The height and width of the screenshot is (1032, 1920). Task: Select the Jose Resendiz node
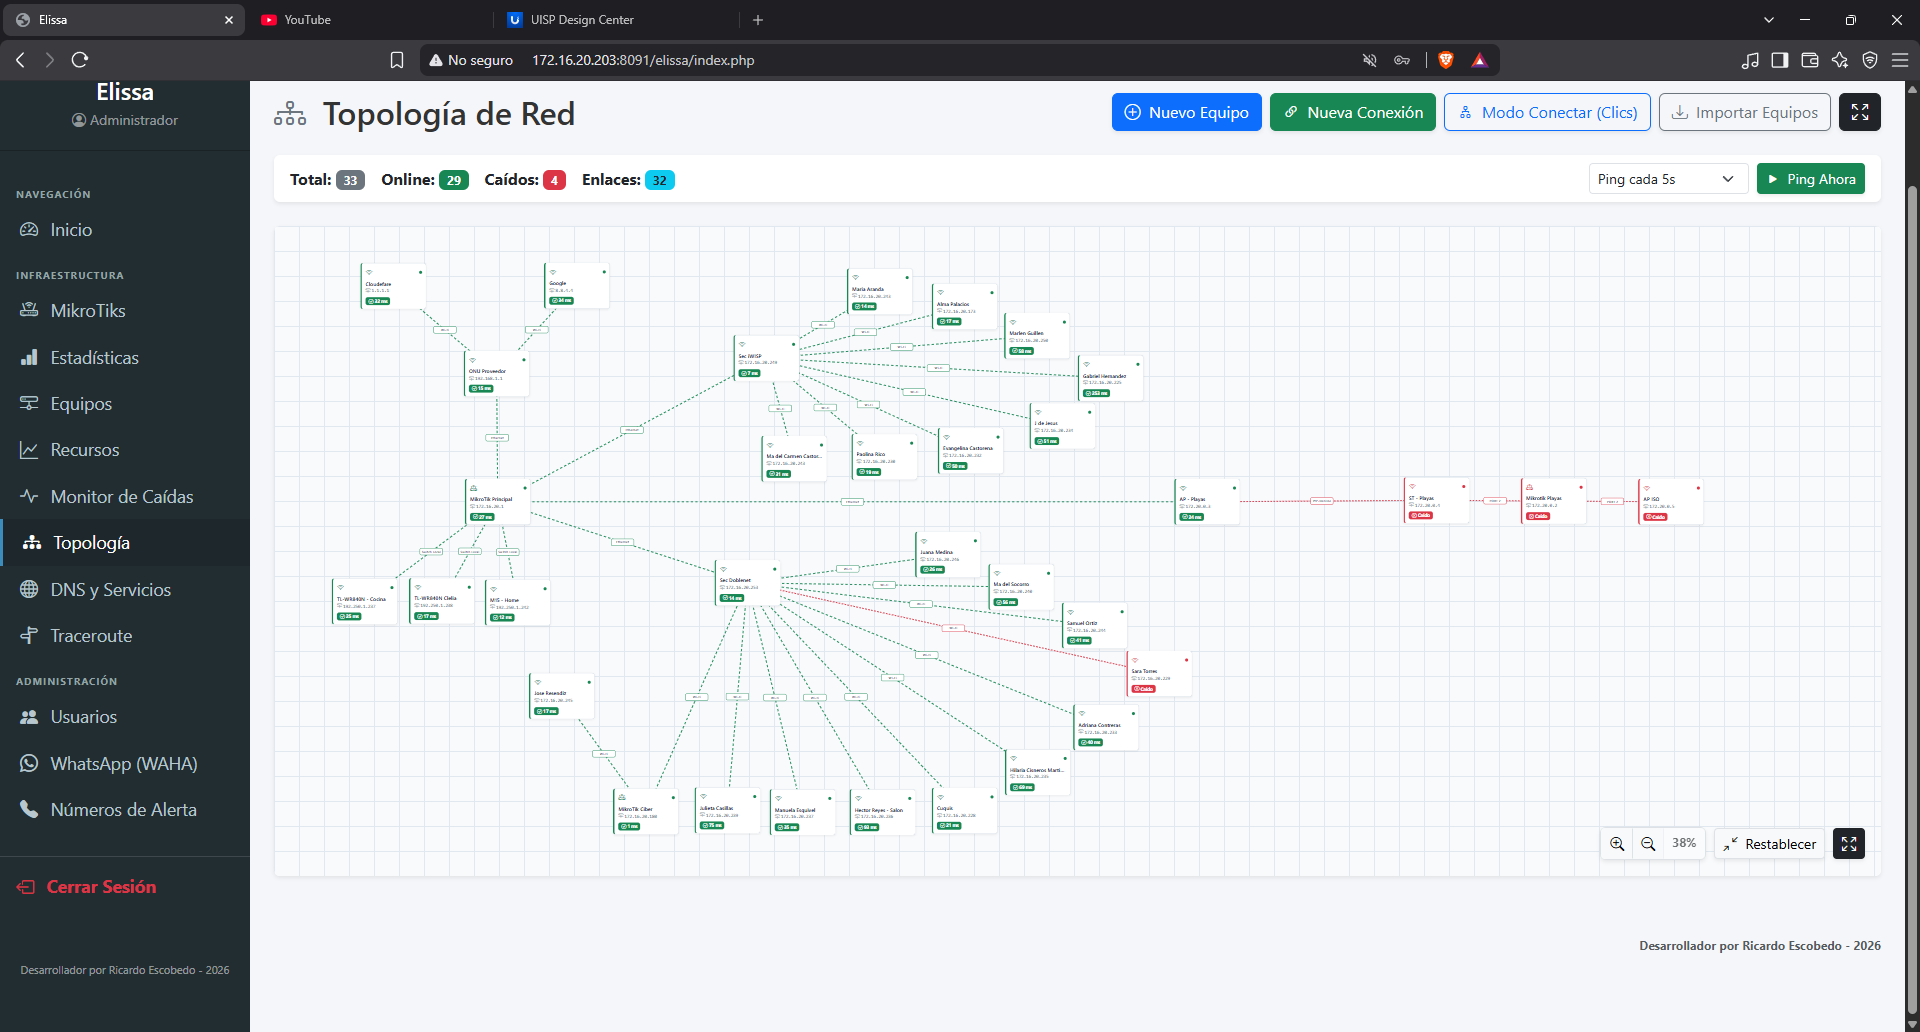[562, 696]
